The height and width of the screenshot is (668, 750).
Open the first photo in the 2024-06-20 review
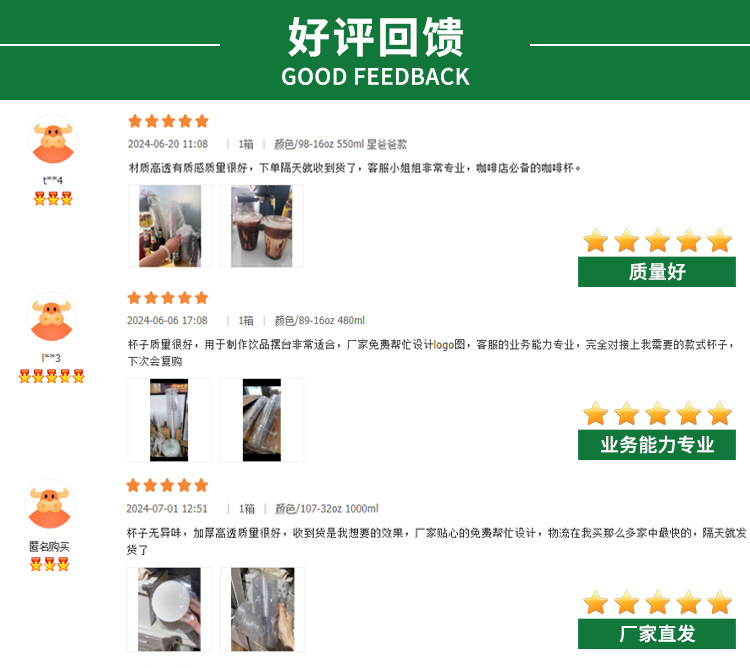coord(170,226)
